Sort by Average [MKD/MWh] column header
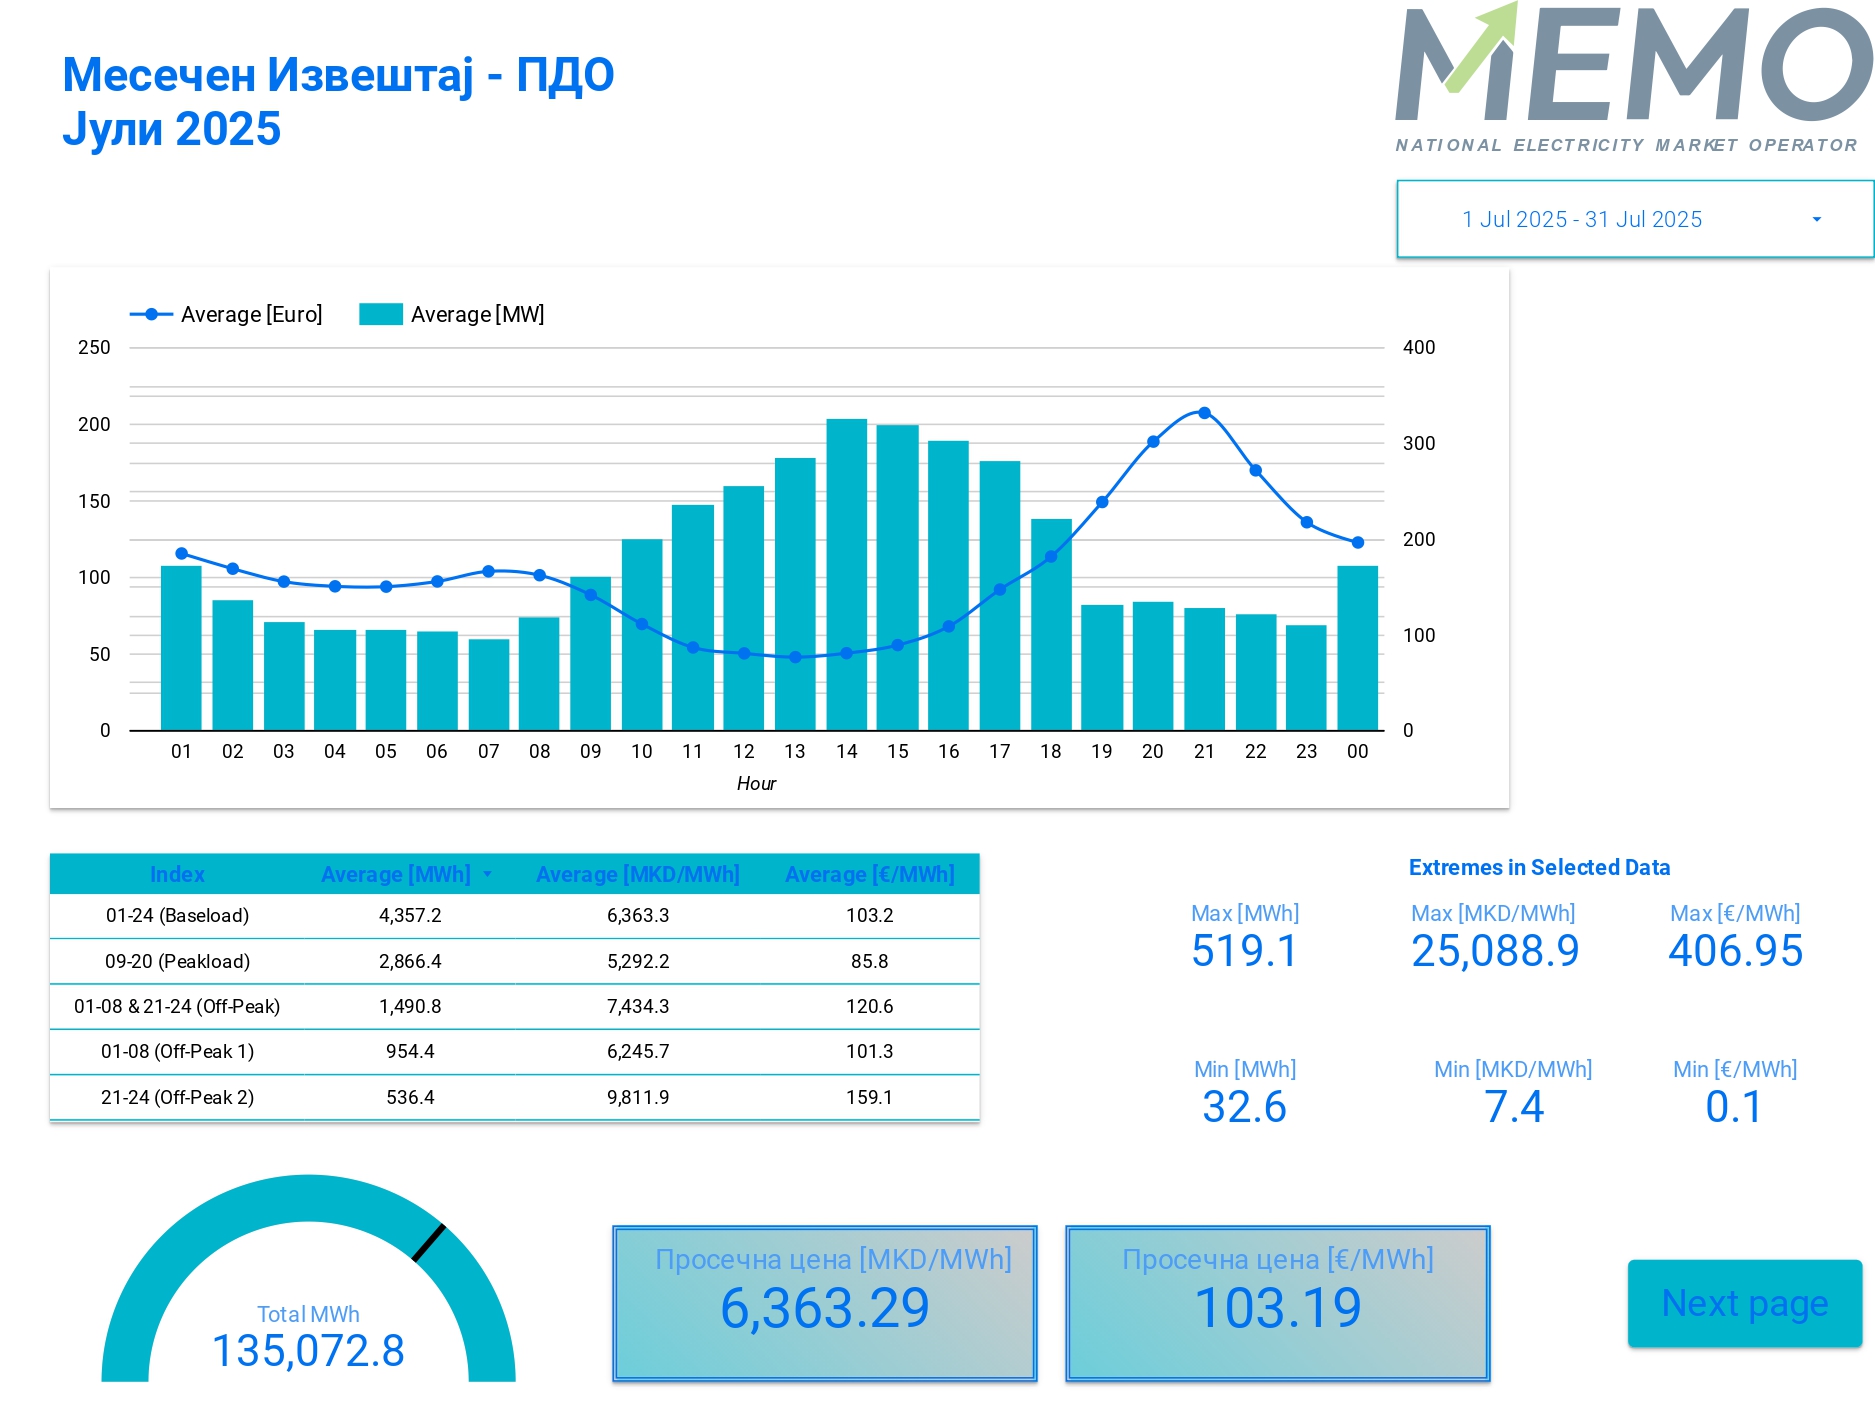 point(637,874)
